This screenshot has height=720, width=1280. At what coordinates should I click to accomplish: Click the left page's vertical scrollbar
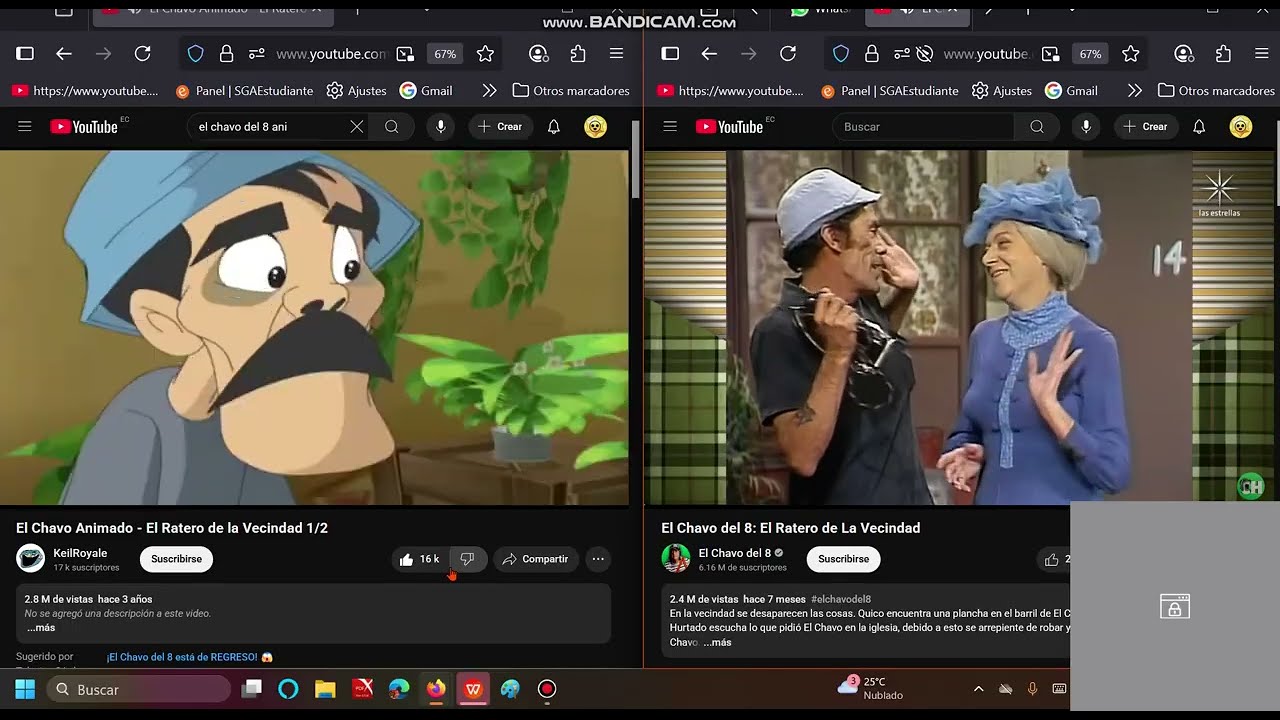click(x=635, y=160)
